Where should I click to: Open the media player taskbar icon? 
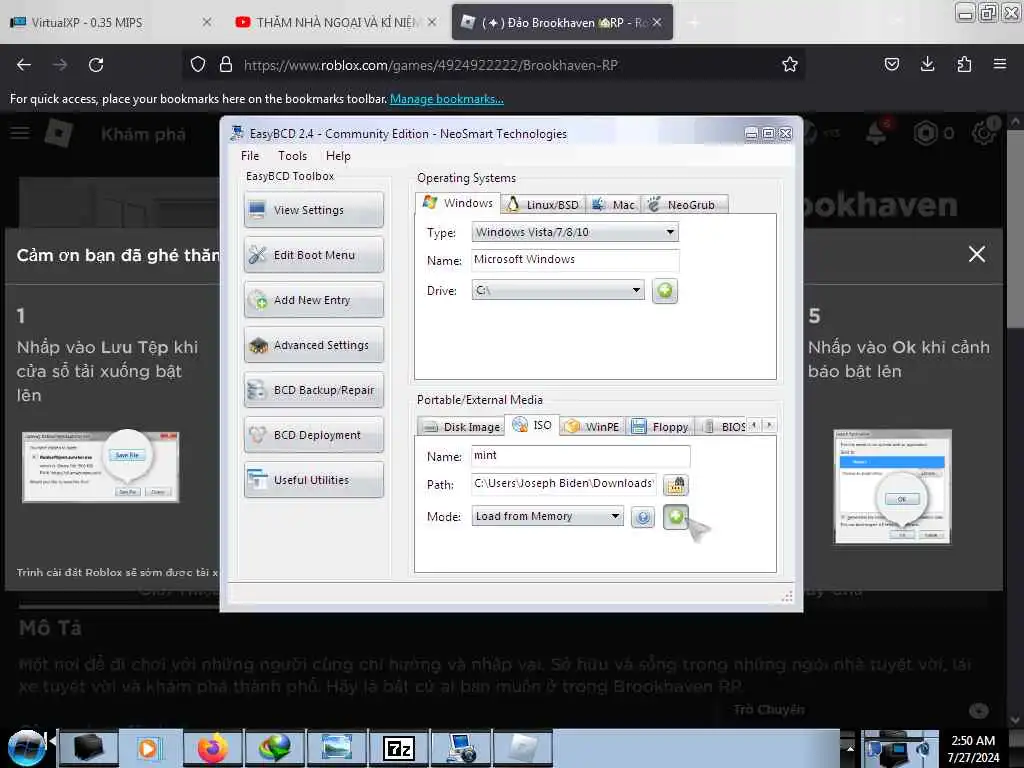150,748
